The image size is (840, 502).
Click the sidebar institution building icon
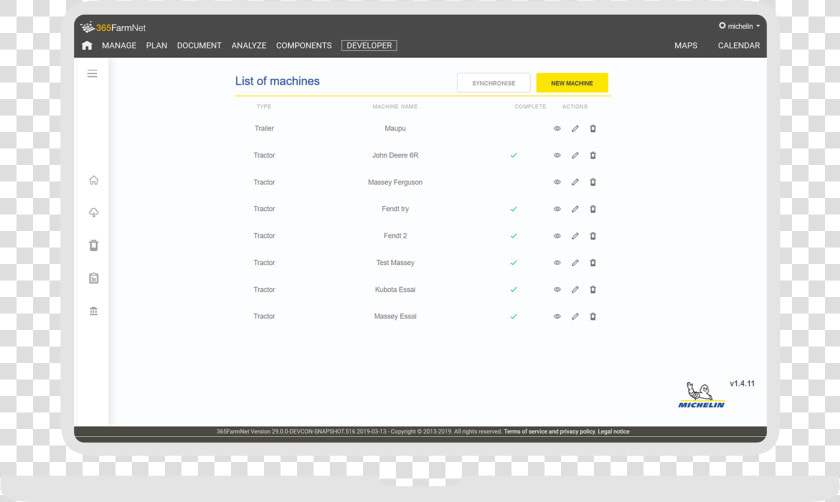click(x=94, y=311)
